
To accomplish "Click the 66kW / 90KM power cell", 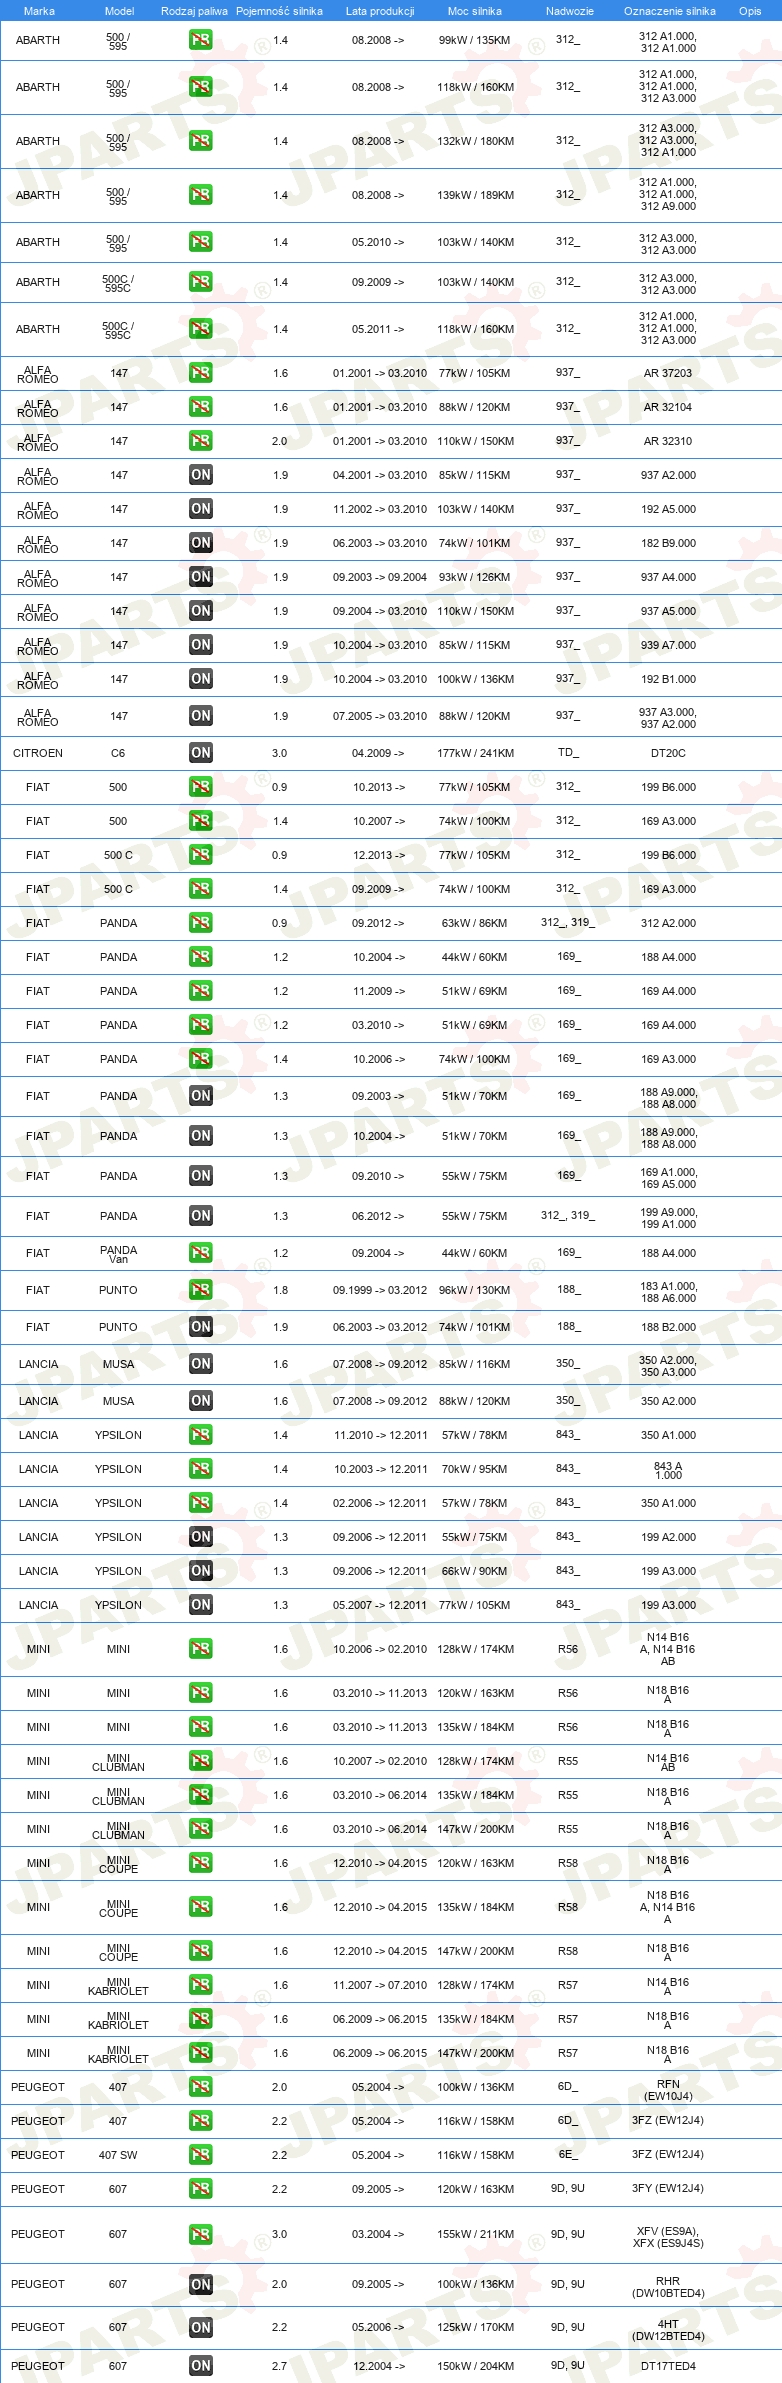I will coord(475,1571).
